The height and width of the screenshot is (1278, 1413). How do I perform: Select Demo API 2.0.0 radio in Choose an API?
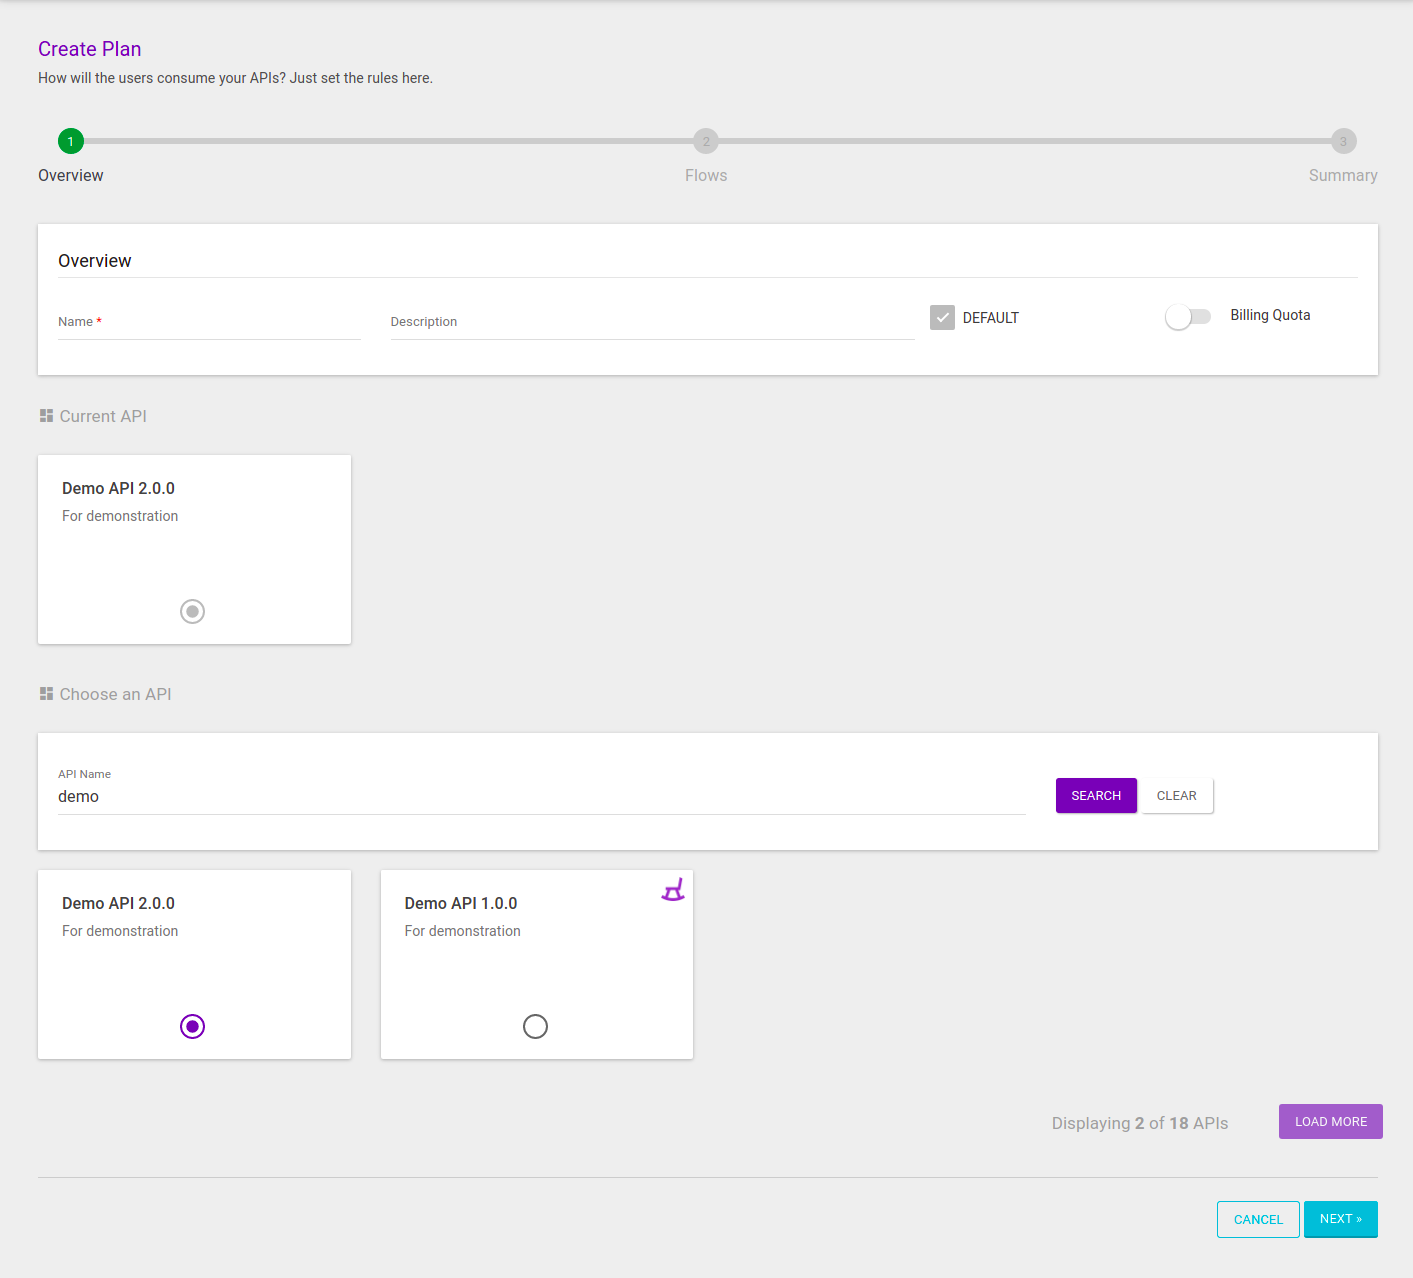point(192,1026)
